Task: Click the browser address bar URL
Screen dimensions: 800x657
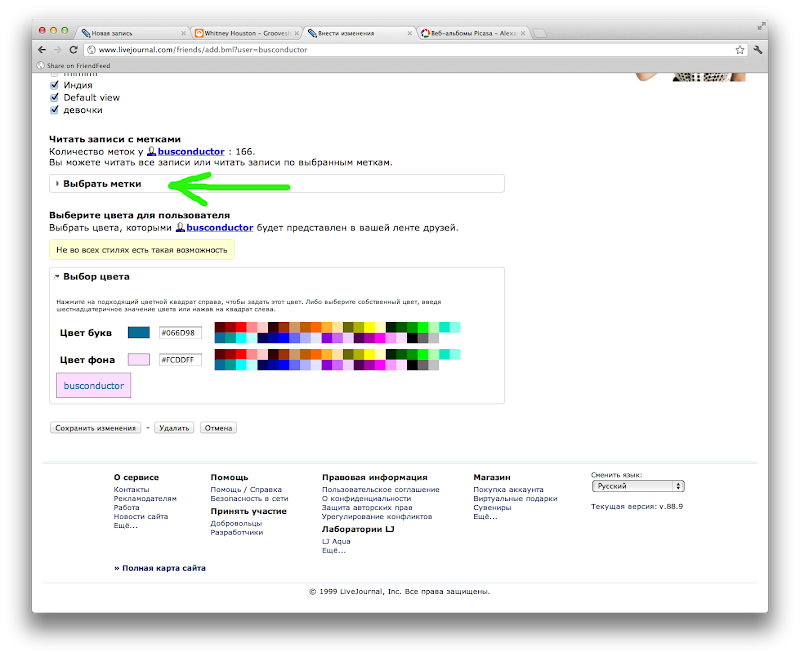Action: pos(203,49)
